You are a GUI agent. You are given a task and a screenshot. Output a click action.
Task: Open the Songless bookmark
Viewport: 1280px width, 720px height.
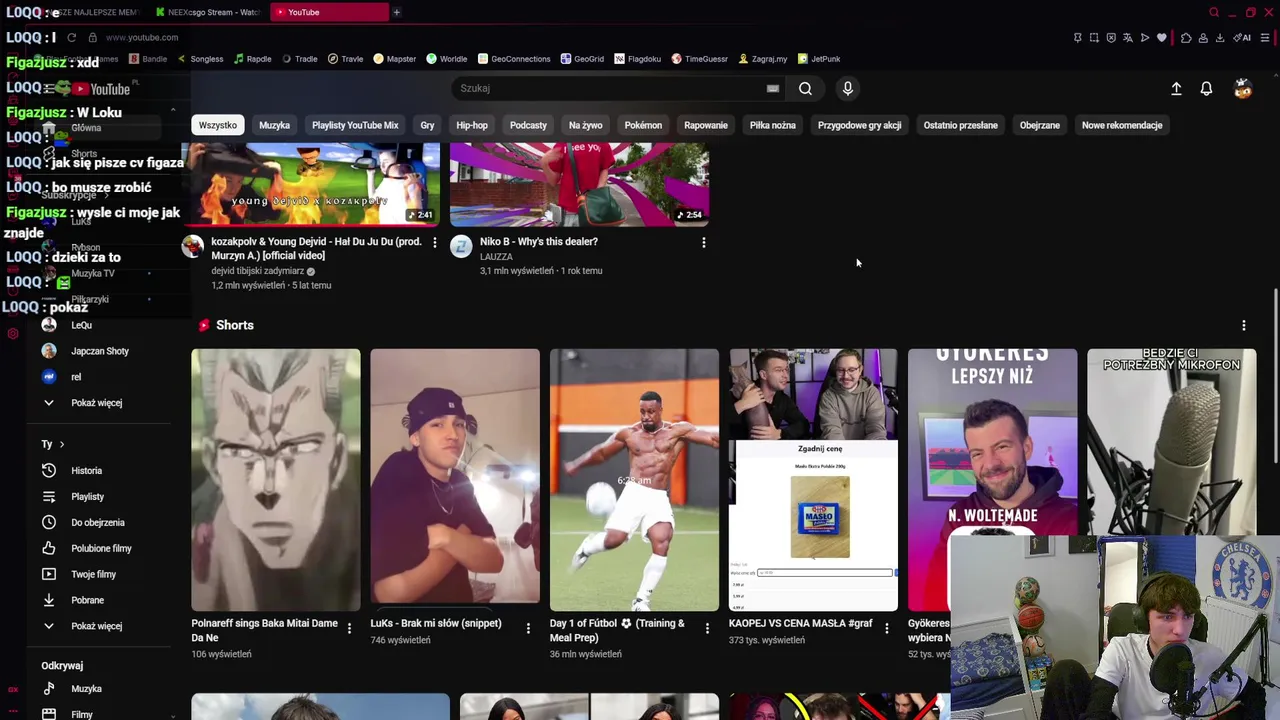pyautogui.click(x=200, y=59)
